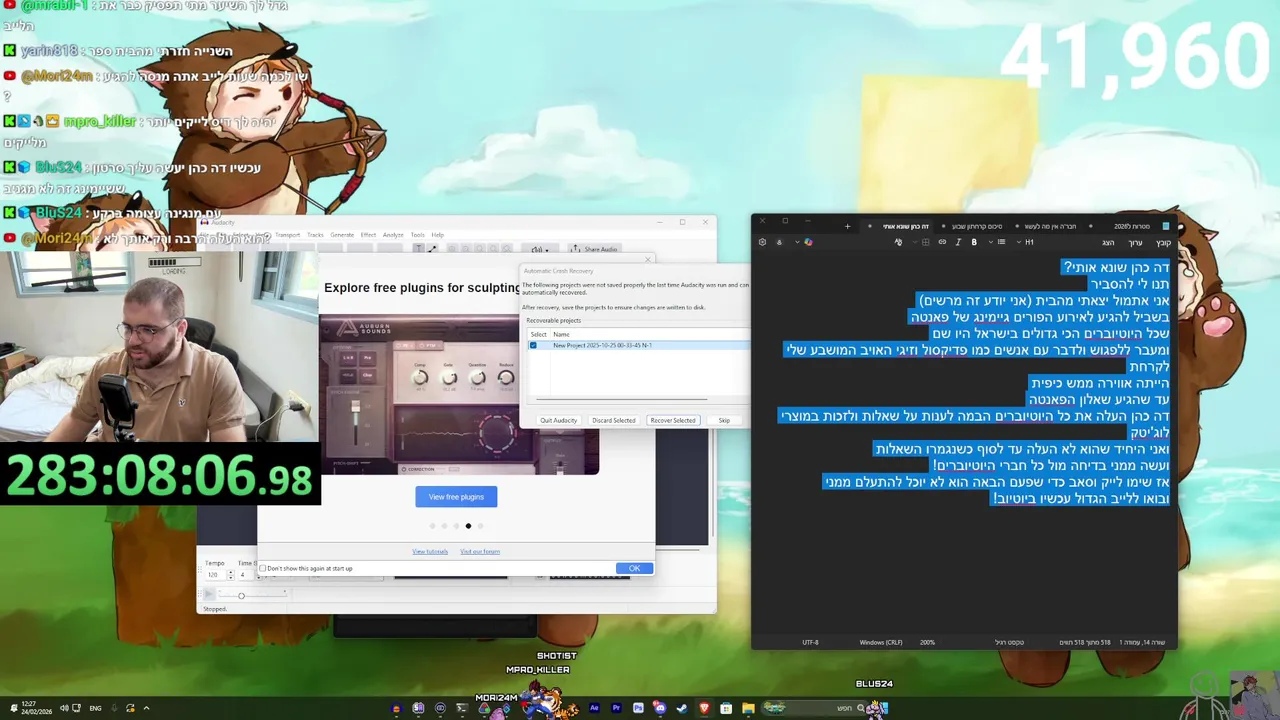
Task: Open the עריכה (Edit) menu in Notepad
Action: click(x=1135, y=243)
